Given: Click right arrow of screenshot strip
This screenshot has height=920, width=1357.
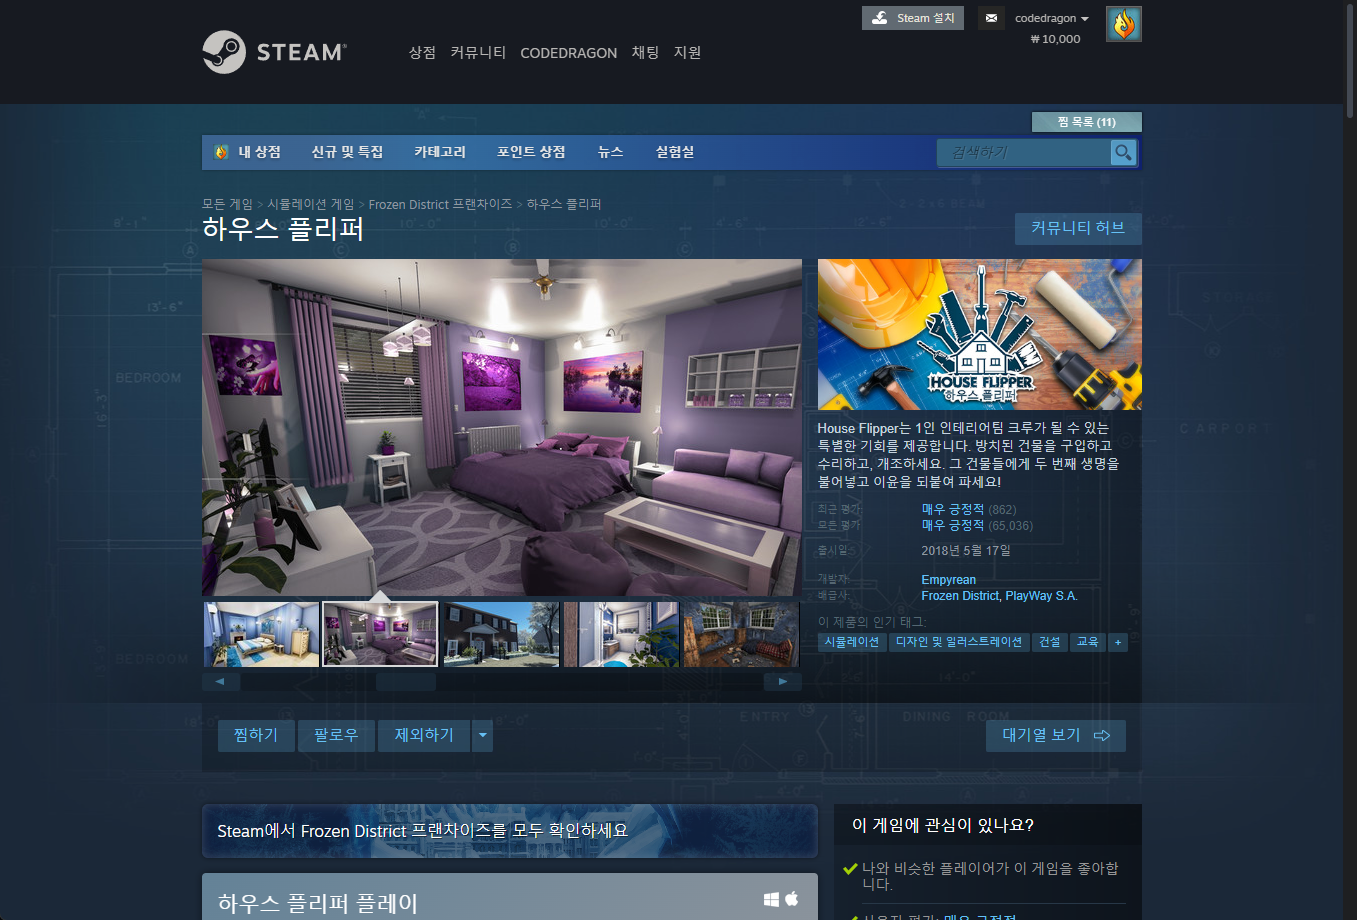Looking at the screenshot, I should [783, 681].
